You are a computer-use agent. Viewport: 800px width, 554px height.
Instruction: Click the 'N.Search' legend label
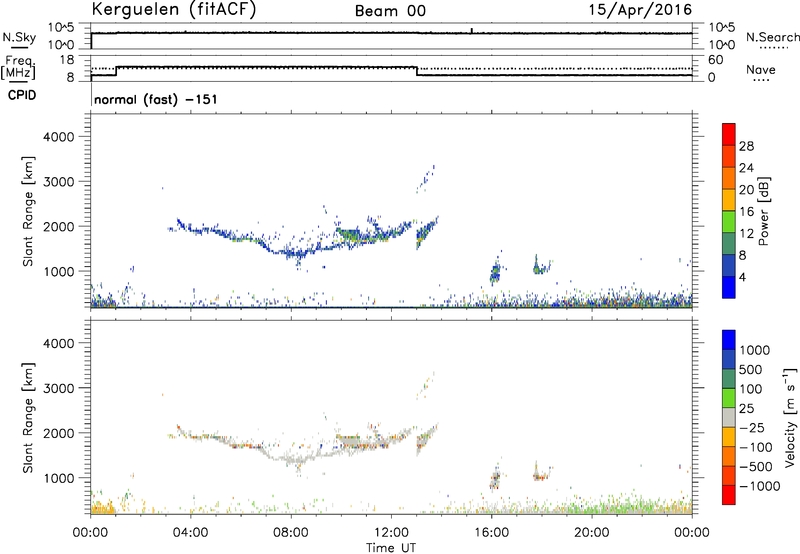pos(772,37)
